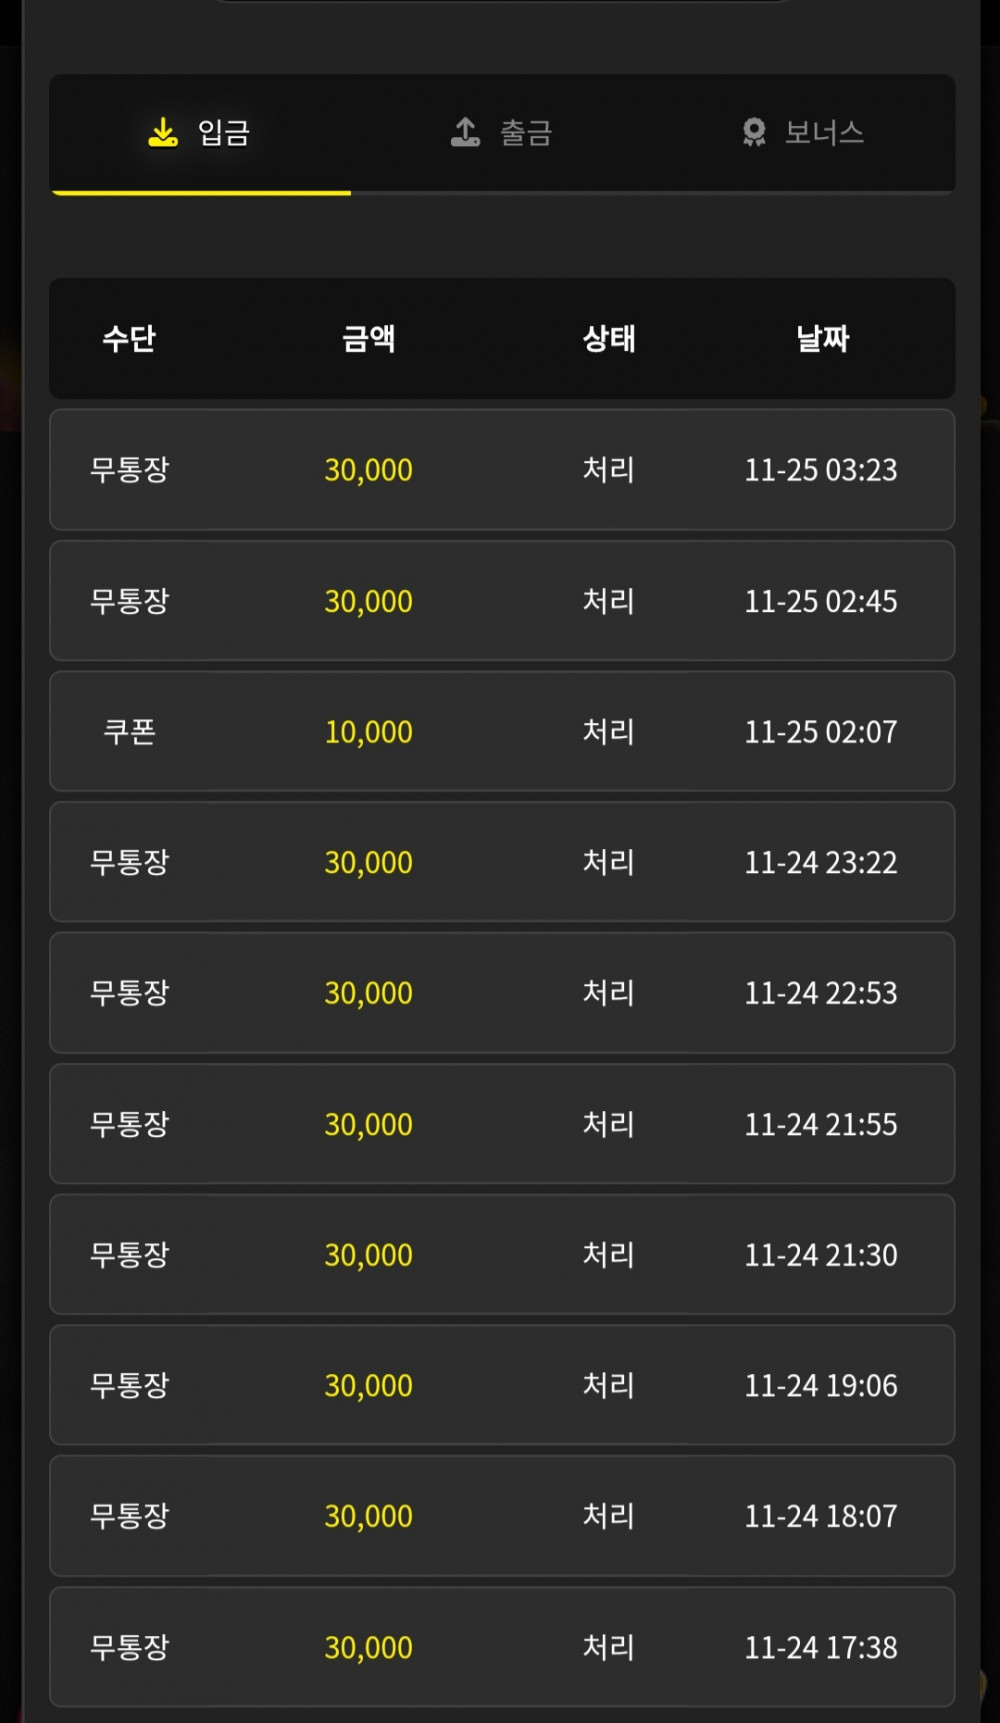Screen dimensions: 1000x1723
Task: Switch to the 출금 tab
Action: tap(502, 133)
